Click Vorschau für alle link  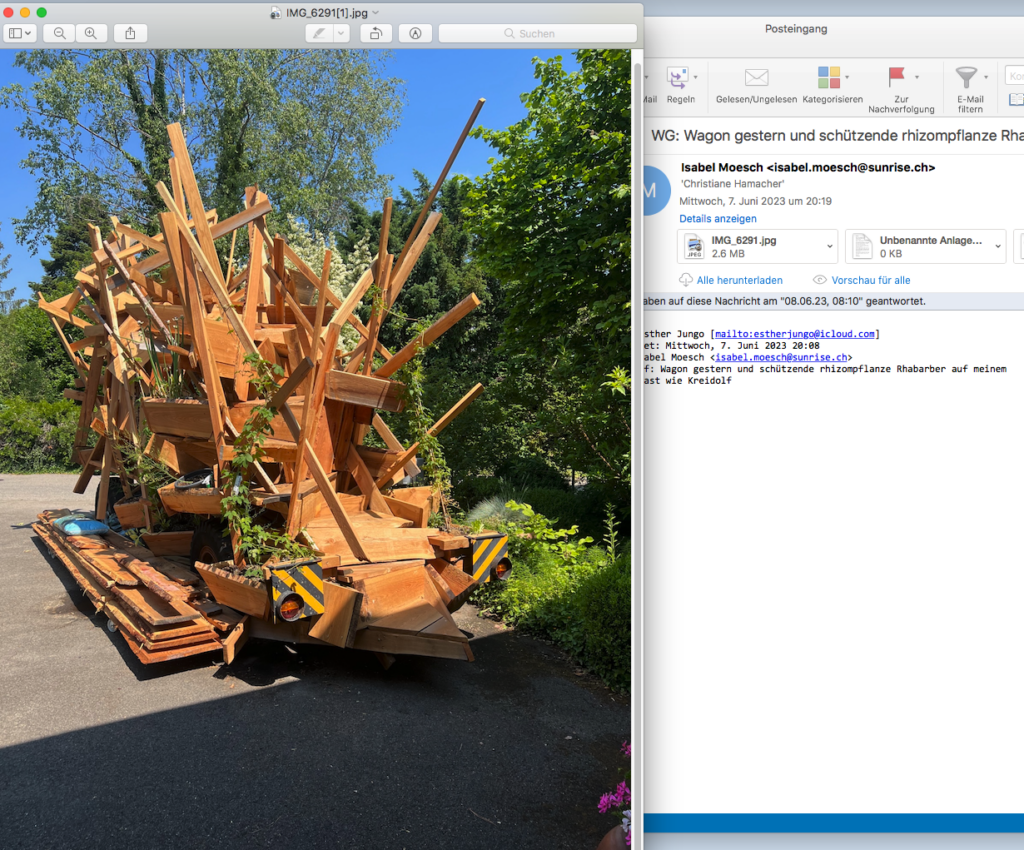click(871, 280)
